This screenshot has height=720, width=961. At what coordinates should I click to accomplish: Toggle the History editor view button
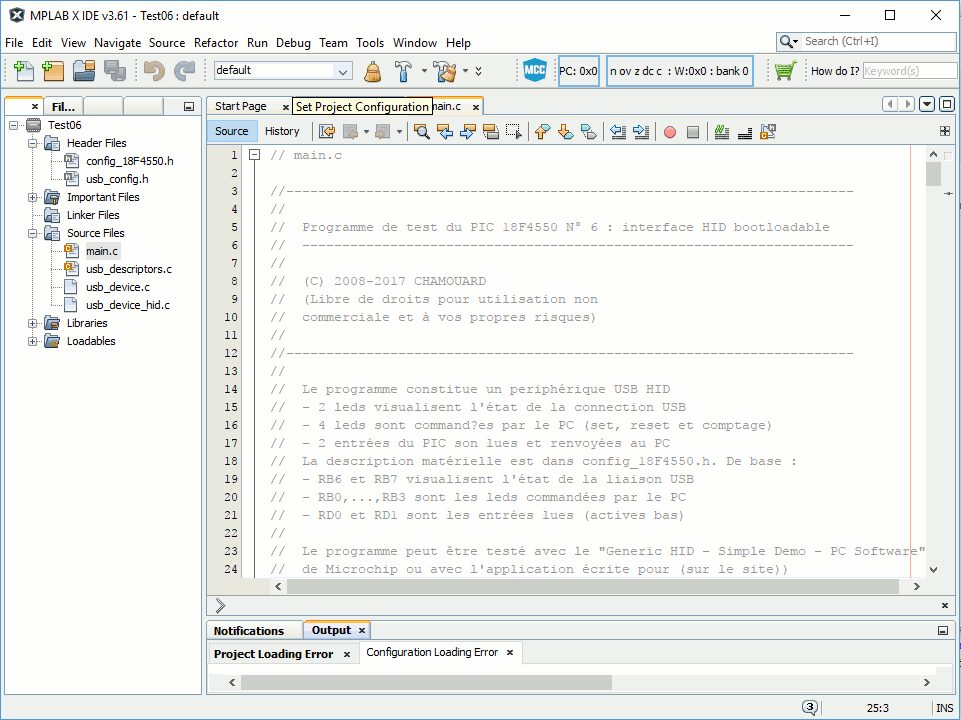pos(282,131)
